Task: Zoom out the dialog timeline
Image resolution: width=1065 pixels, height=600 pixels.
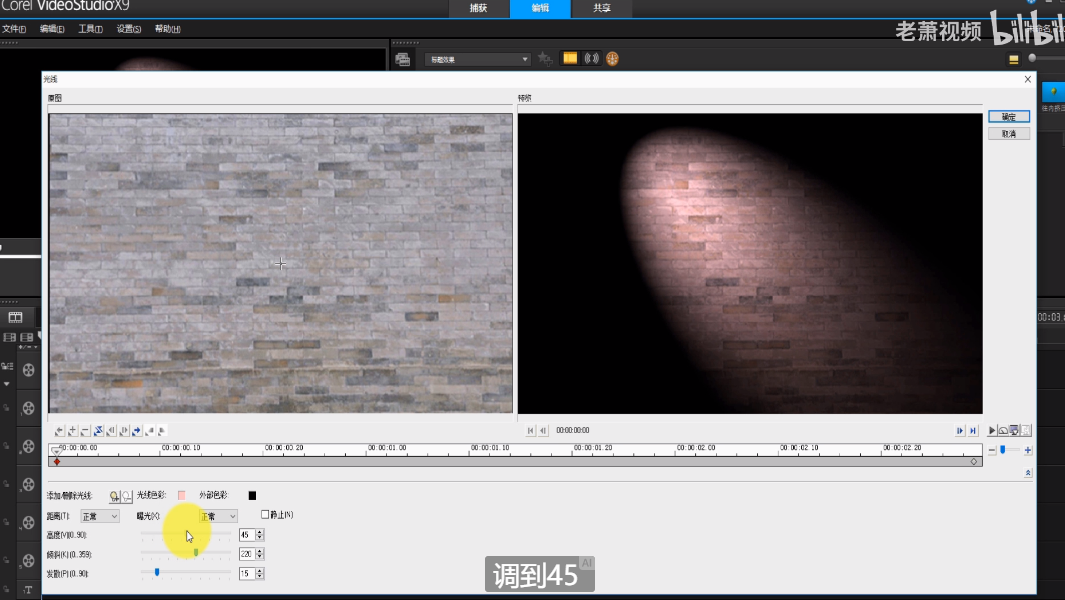Action: 992,451
